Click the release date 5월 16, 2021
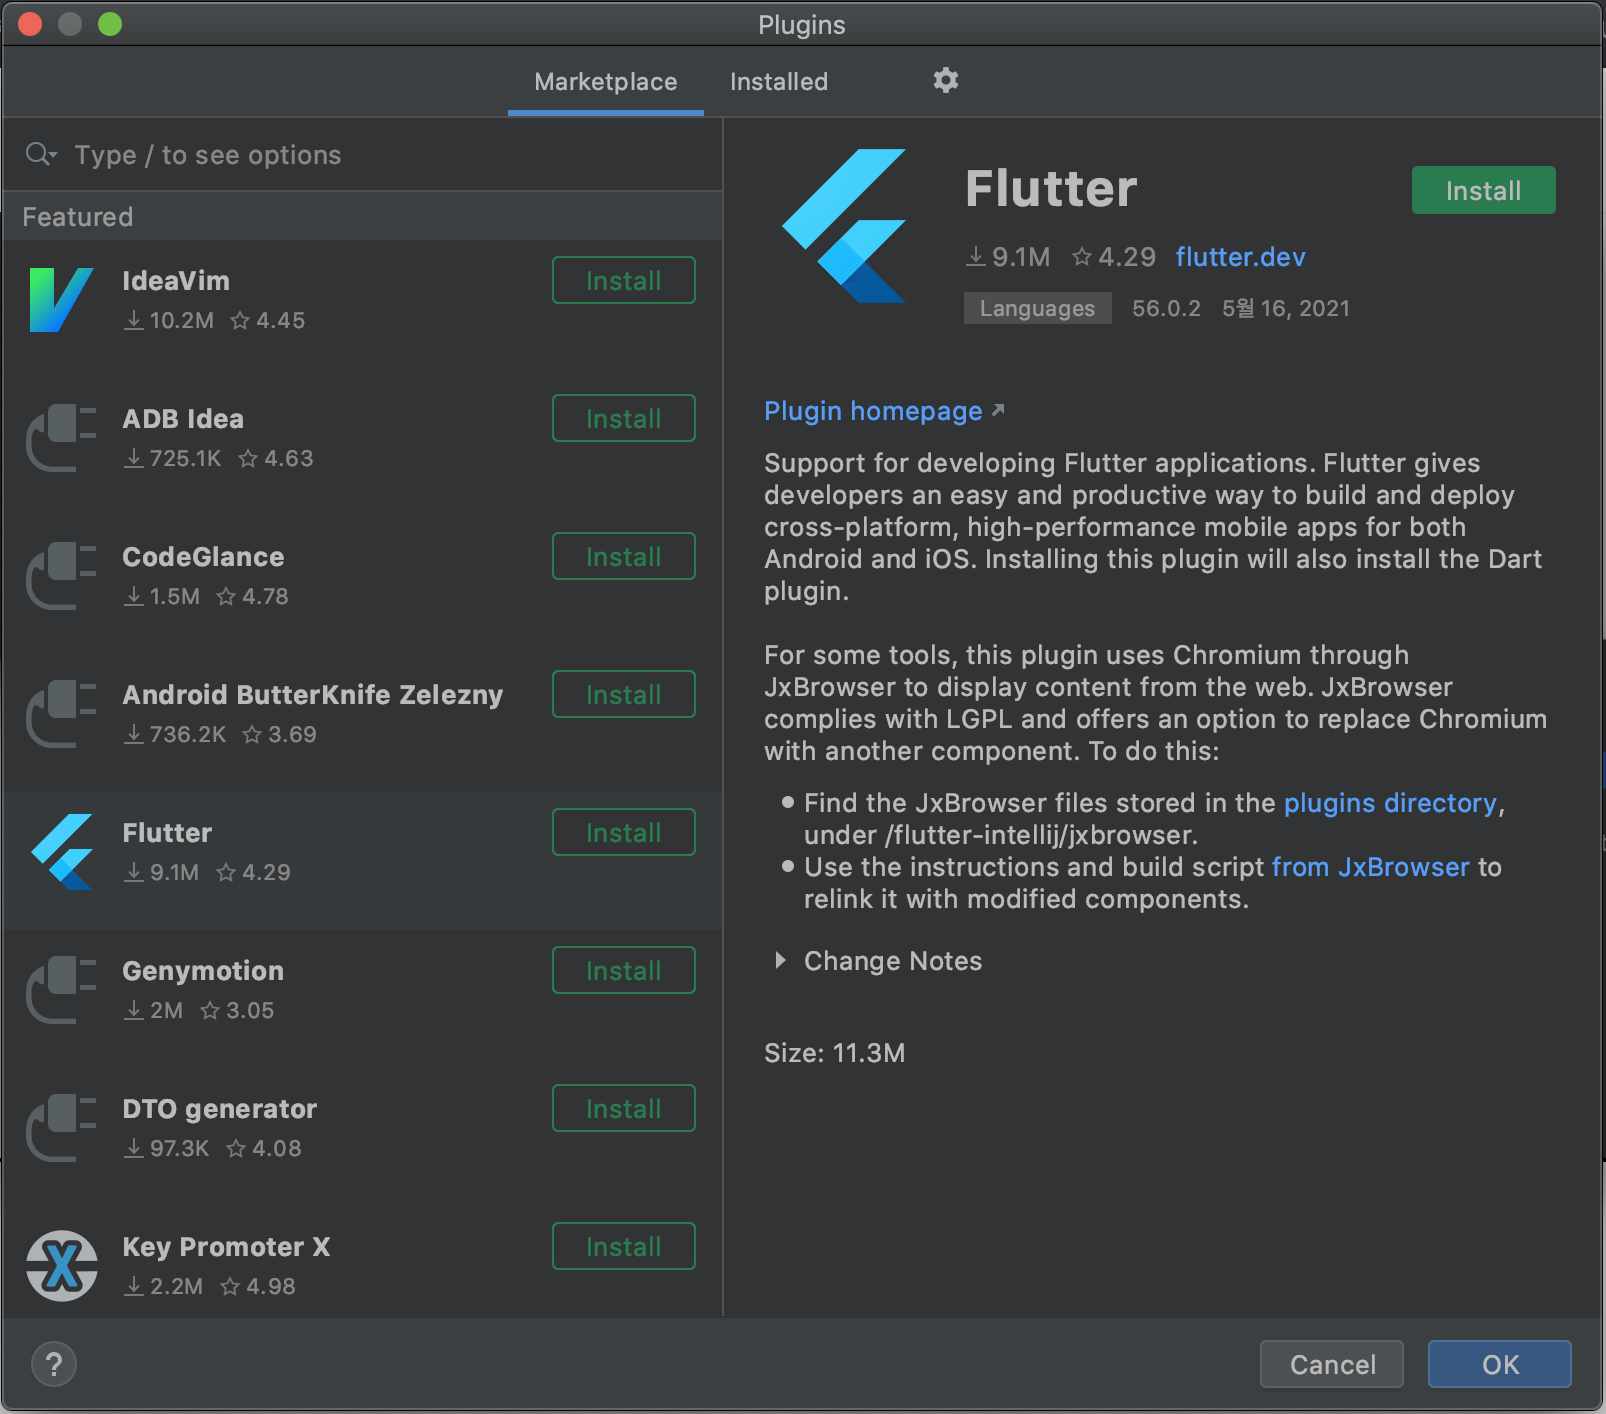The width and height of the screenshot is (1606, 1414). pyautogui.click(x=1286, y=308)
